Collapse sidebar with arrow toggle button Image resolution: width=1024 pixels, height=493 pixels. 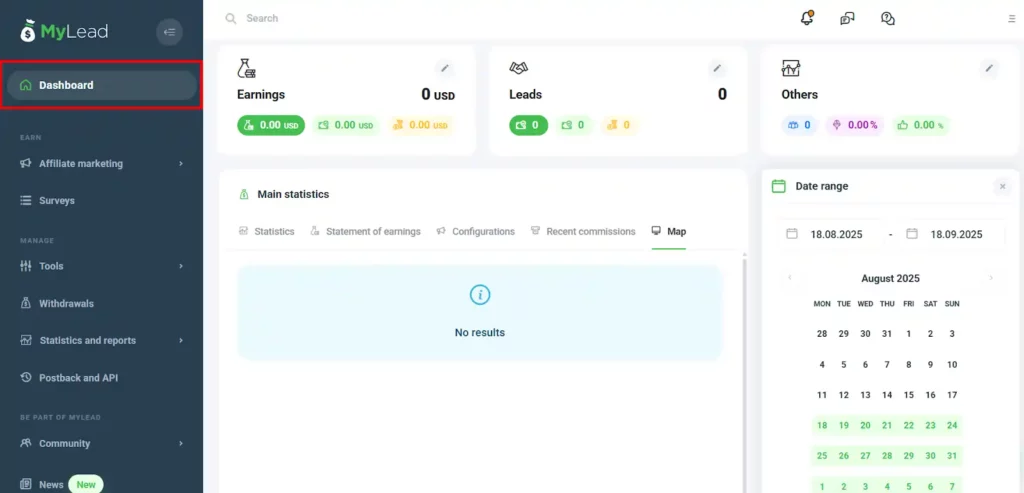point(170,31)
